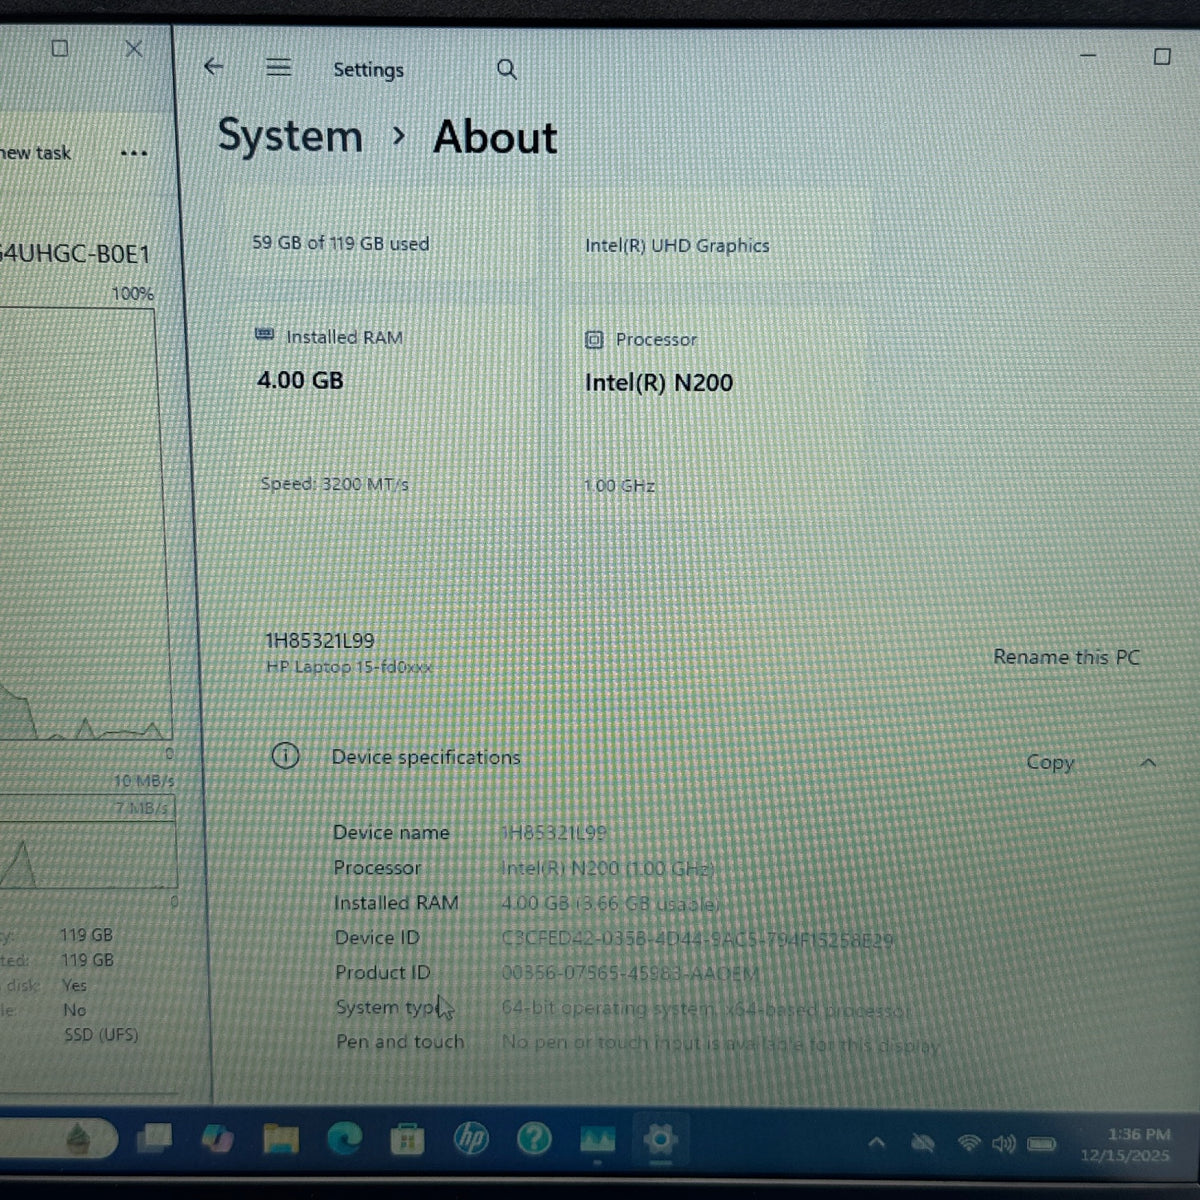Viewport: 1200px width, 1200px height.
Task: Click the Rename this PC button
Action: (1066, 657)
